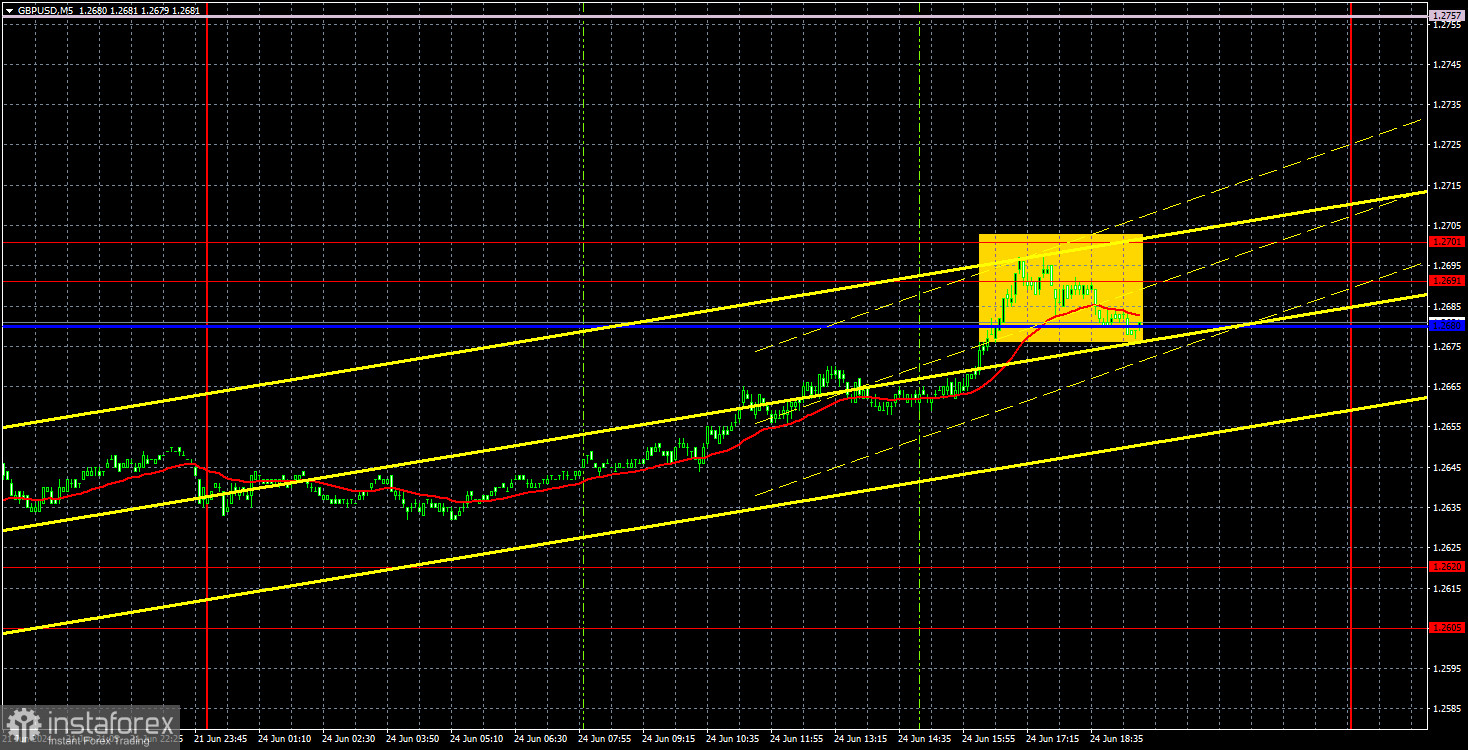Click the 1.2675 price axis label
The height and width of the screenshot is (750, 1468).
pos(1447,346)
